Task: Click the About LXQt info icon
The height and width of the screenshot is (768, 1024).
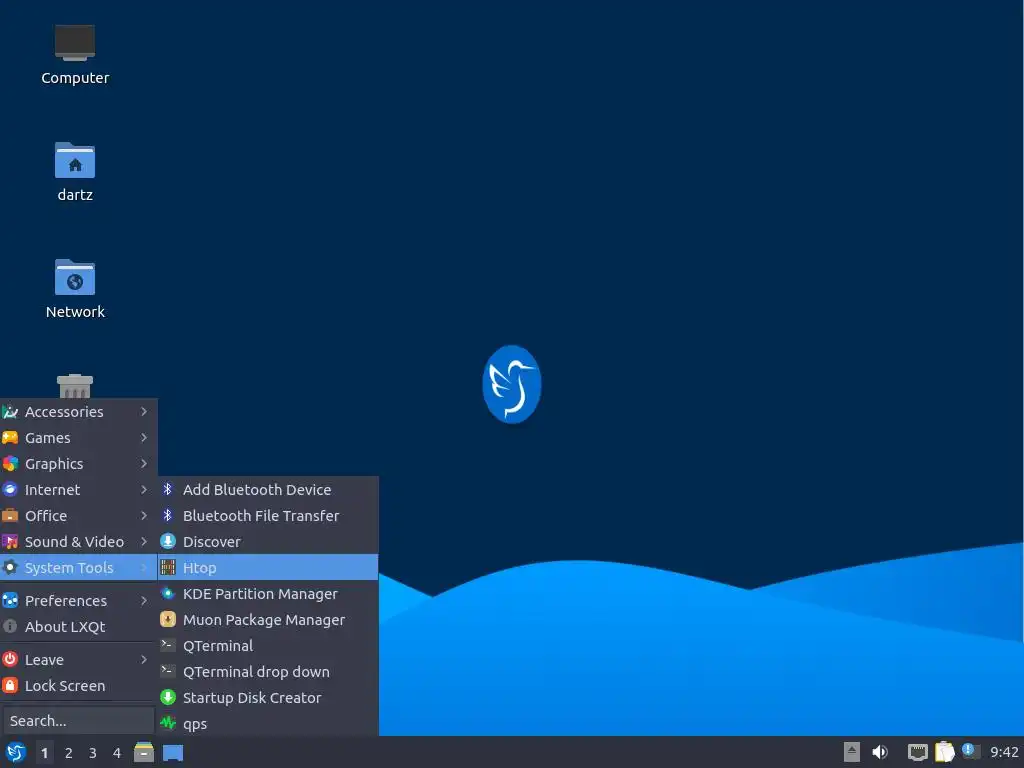Action: [x=10, y=626]
